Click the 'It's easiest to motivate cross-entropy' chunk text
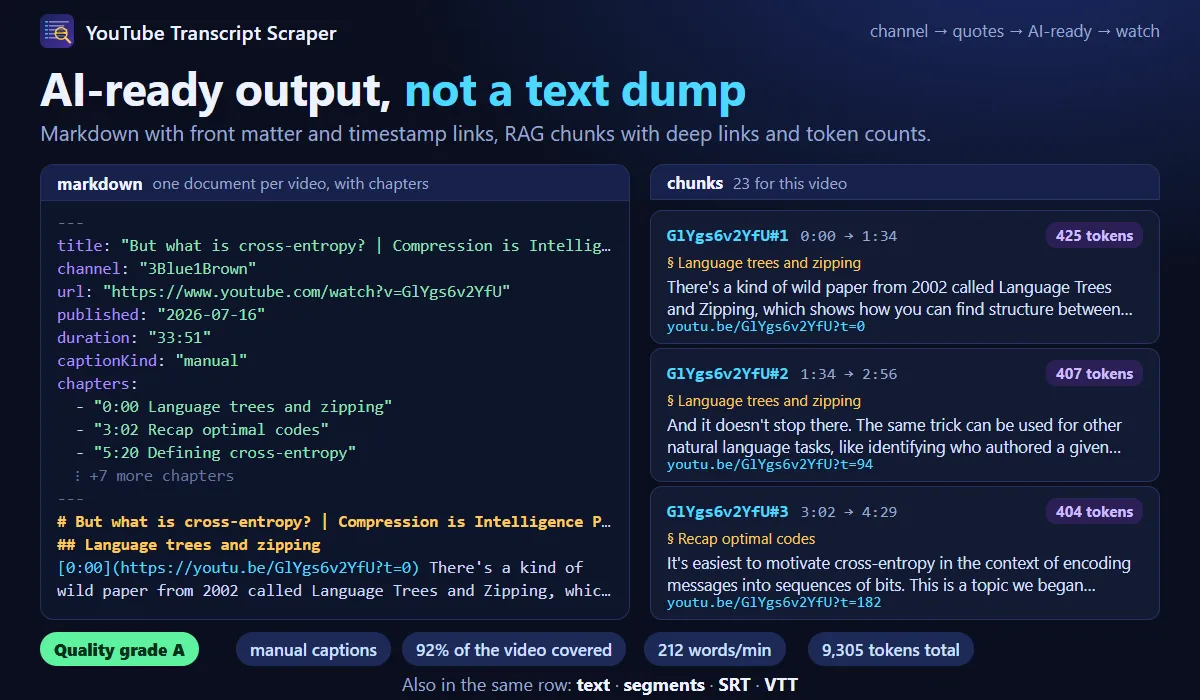Viewport: 1200px width, 700px height. (899, 574)
